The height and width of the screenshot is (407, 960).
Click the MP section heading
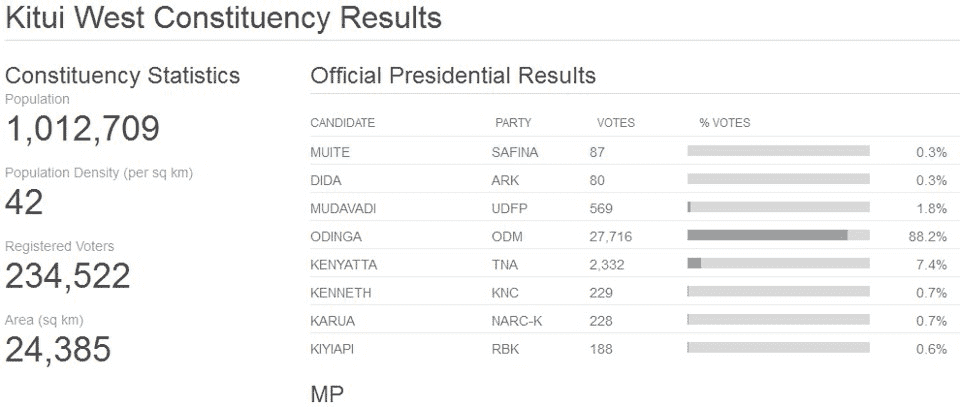point(327,393)
